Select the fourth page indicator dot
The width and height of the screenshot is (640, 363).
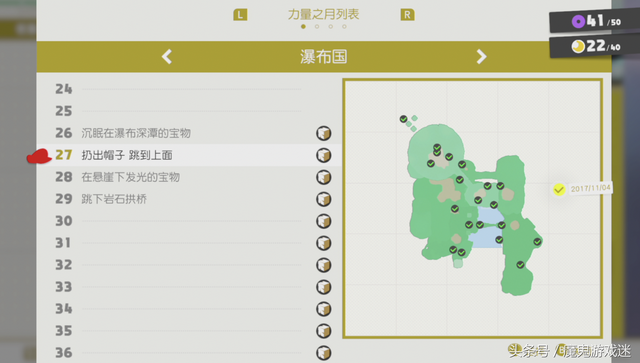[x=344, y=27]
